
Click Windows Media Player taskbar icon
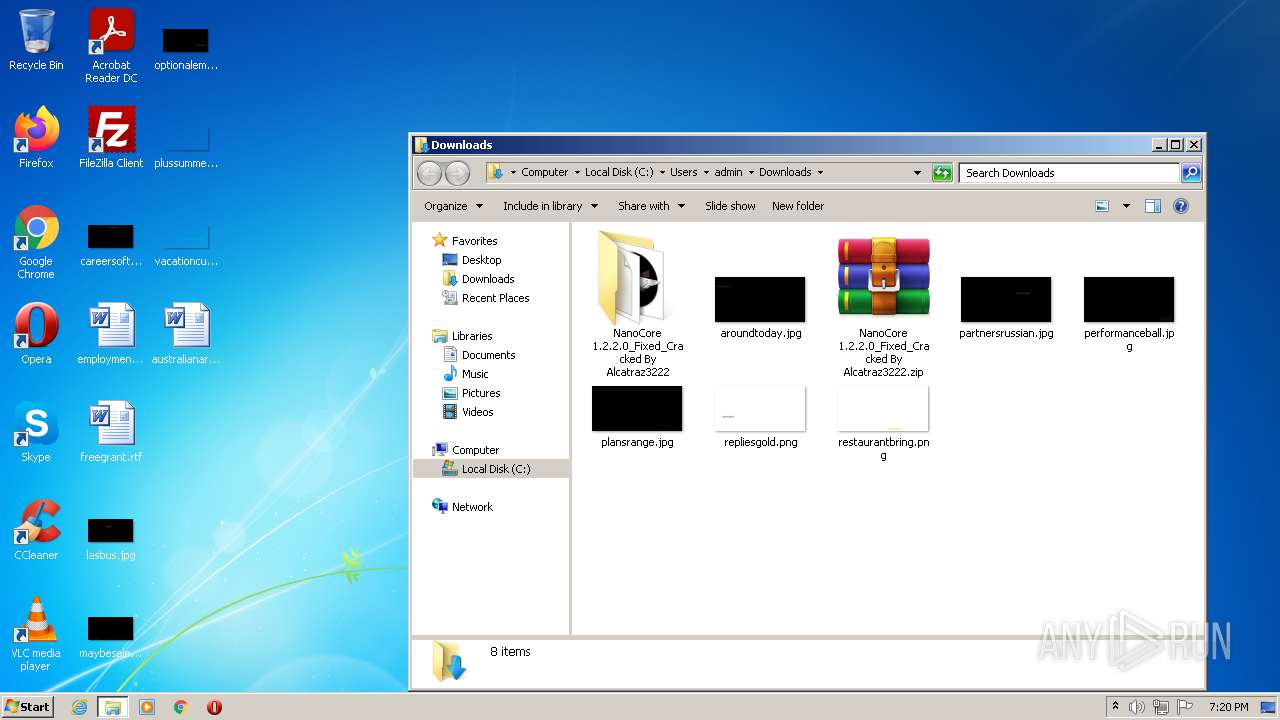point(147,707)
